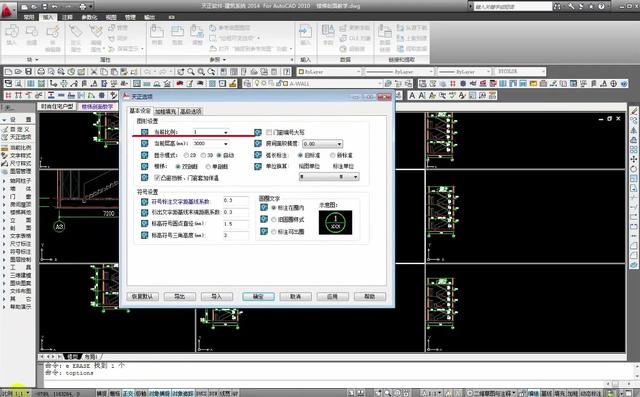Click the Save icon in the standard toolbar
The width and height of the screenshot is (640, 397).
[29, 72]
